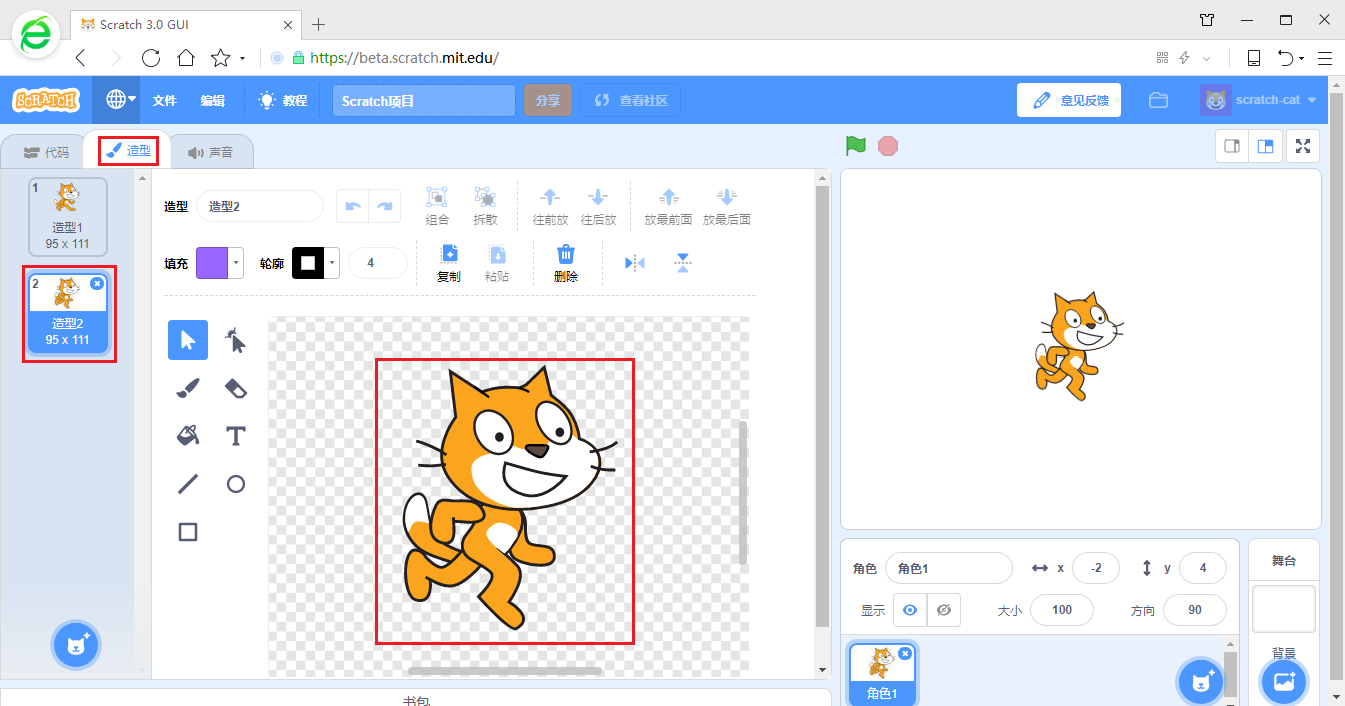Image resolution: width=1345 pixels, height=706 pixels.
Task: Hide the sprite with crossed eye icon
Action: (943, 610)
